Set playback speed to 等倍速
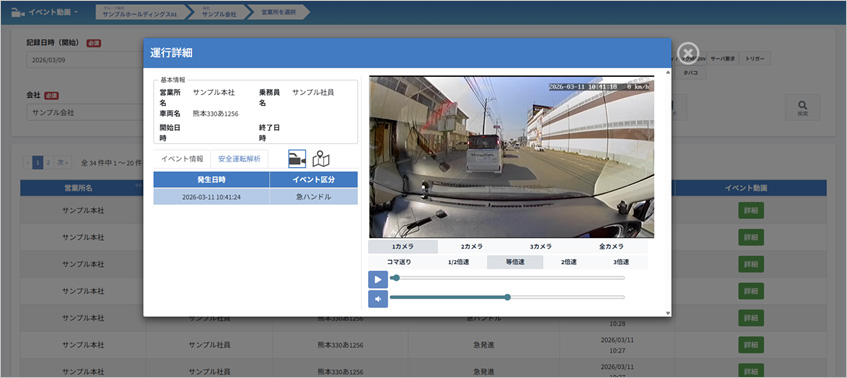This screenshot has height=378, width=847. [x=515, y=262]
